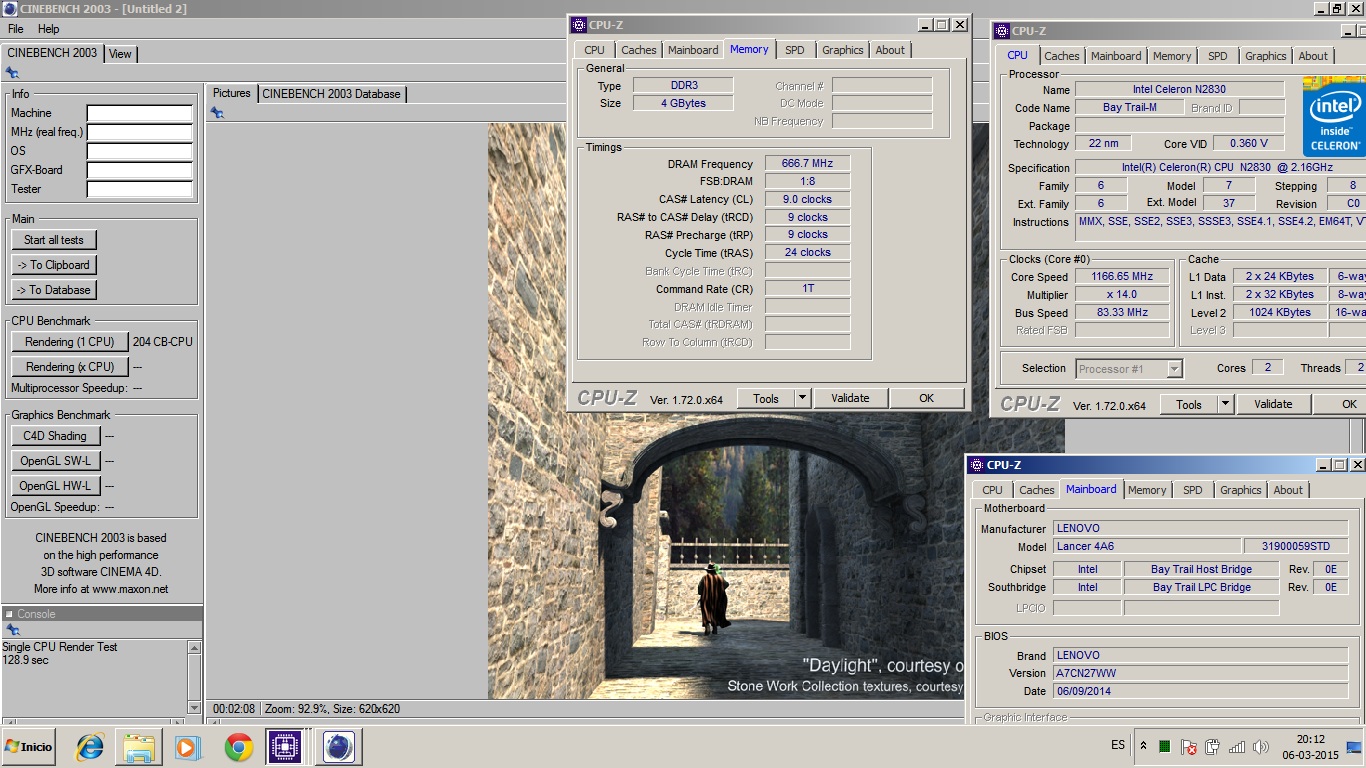This screenshot has height=768, width=1366.
Task: Click the -> To Clipboard button
Action: [54, 265]
